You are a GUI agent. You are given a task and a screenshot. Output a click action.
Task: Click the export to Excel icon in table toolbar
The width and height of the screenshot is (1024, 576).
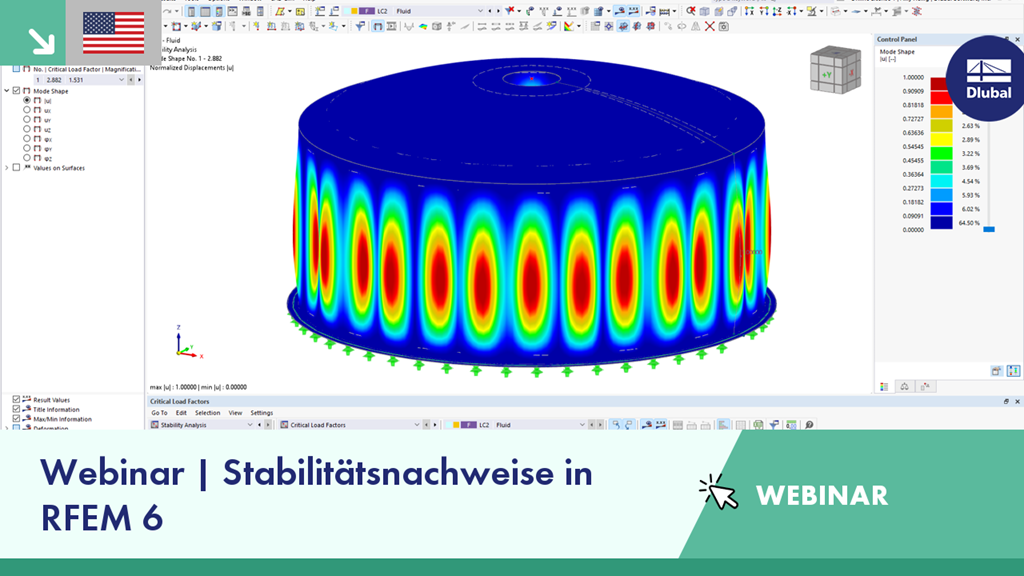click(758, 425)
